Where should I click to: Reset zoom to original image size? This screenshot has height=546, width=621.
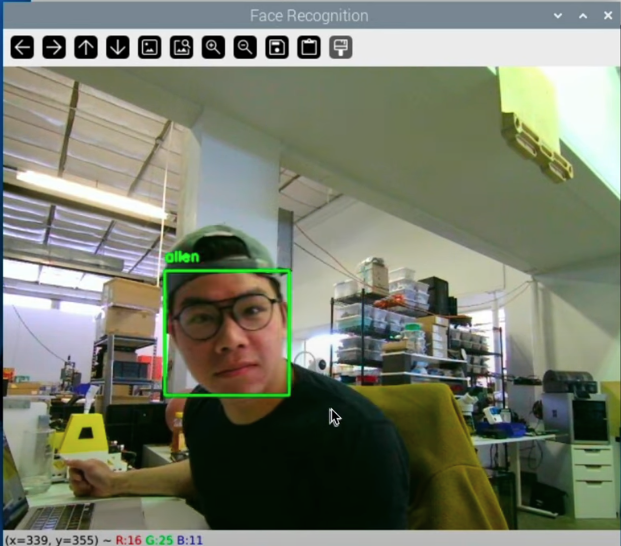click(150, 47)
